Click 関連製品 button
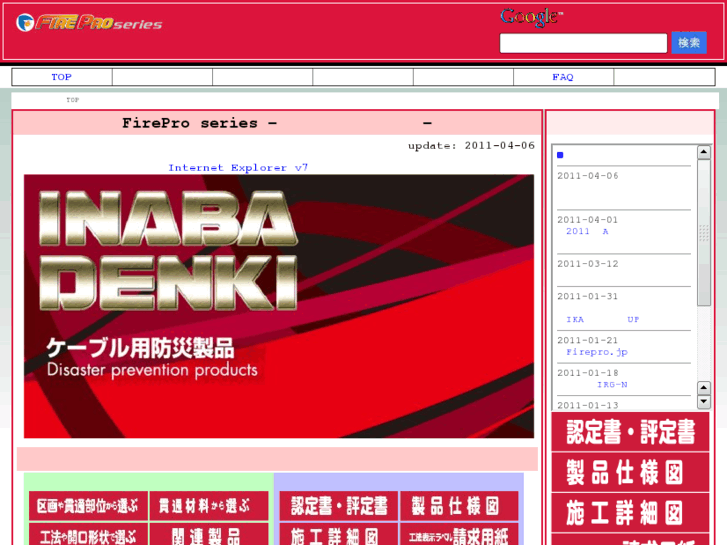The height and width of the screenshot is (545, 727). point(209,534)
